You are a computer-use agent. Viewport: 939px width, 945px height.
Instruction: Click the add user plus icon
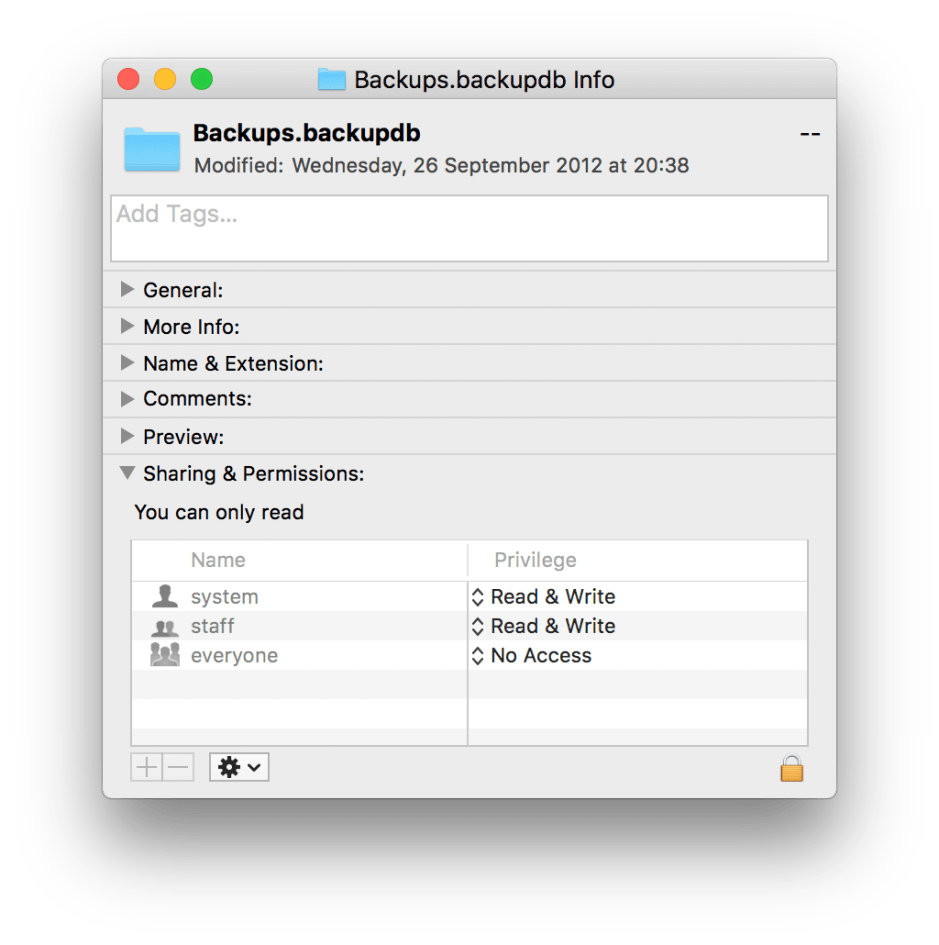(144, 767)
